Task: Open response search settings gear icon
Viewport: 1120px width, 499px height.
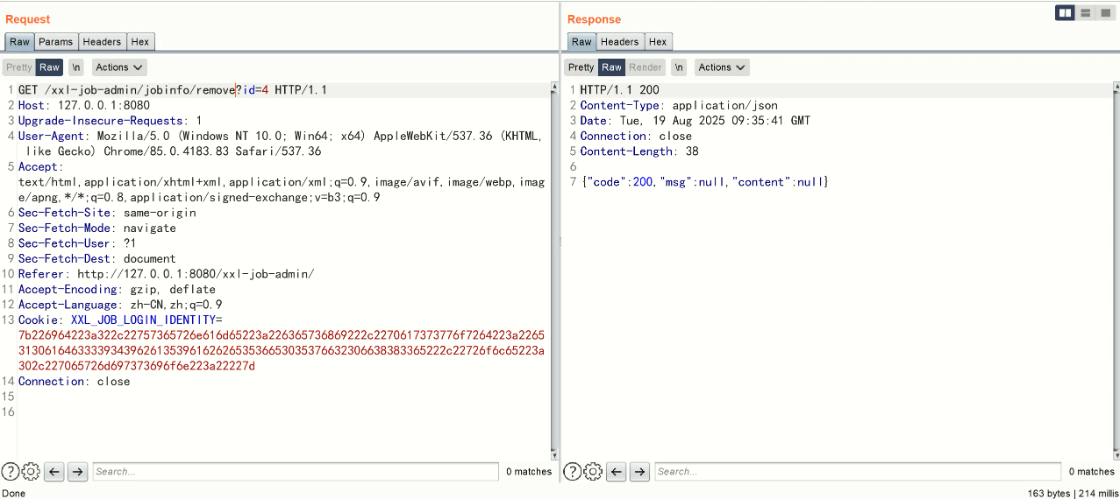Action: pos(593,471)
